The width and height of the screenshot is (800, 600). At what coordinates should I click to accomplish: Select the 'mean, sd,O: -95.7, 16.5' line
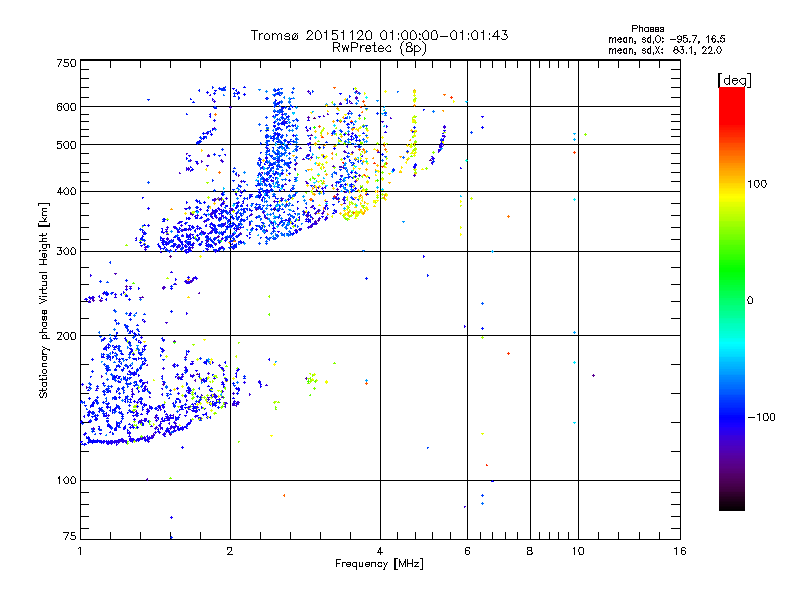(666, 39)
